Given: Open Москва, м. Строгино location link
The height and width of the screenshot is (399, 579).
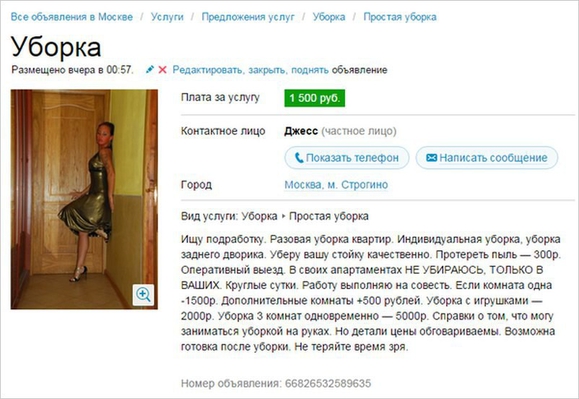Looking at the screenshot, I should tap(336, 185).
